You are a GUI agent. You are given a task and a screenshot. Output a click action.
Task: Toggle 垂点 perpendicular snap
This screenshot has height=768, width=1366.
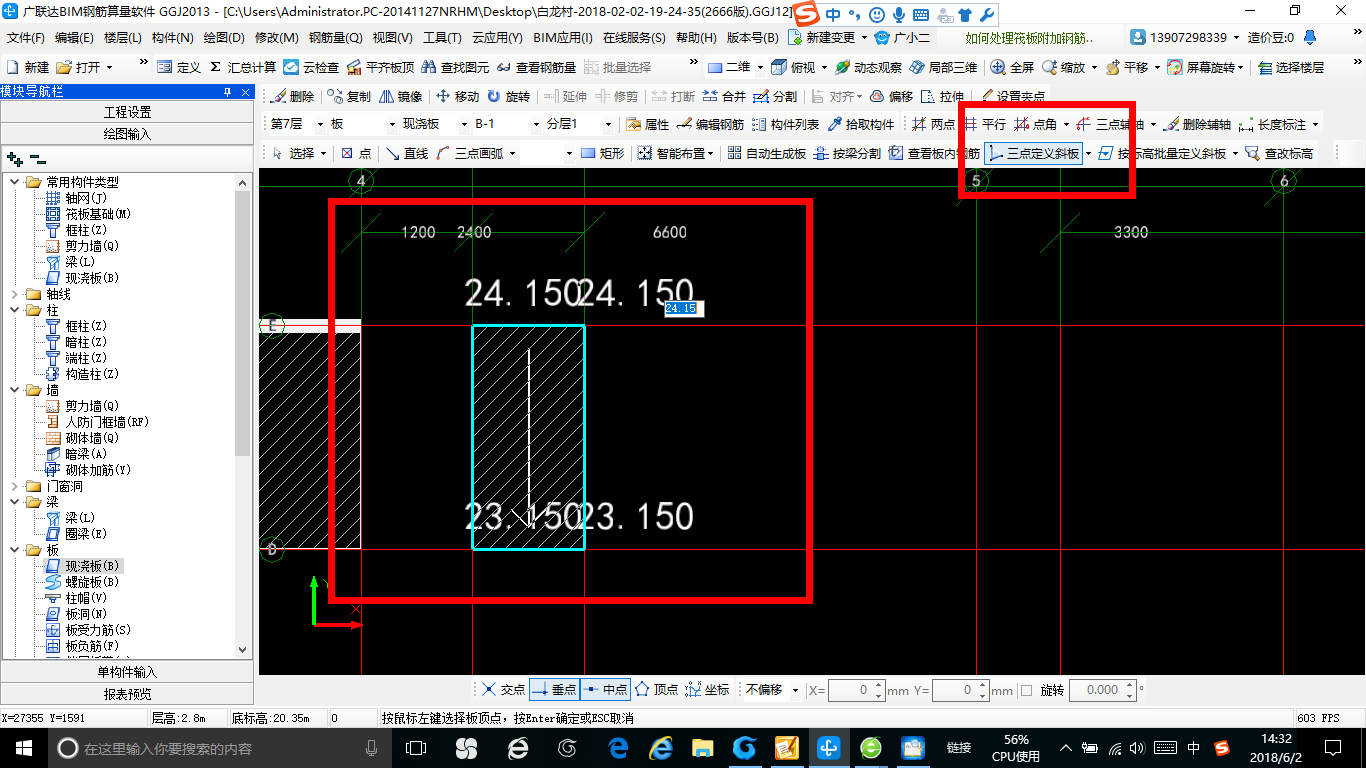tap(554, 690)
